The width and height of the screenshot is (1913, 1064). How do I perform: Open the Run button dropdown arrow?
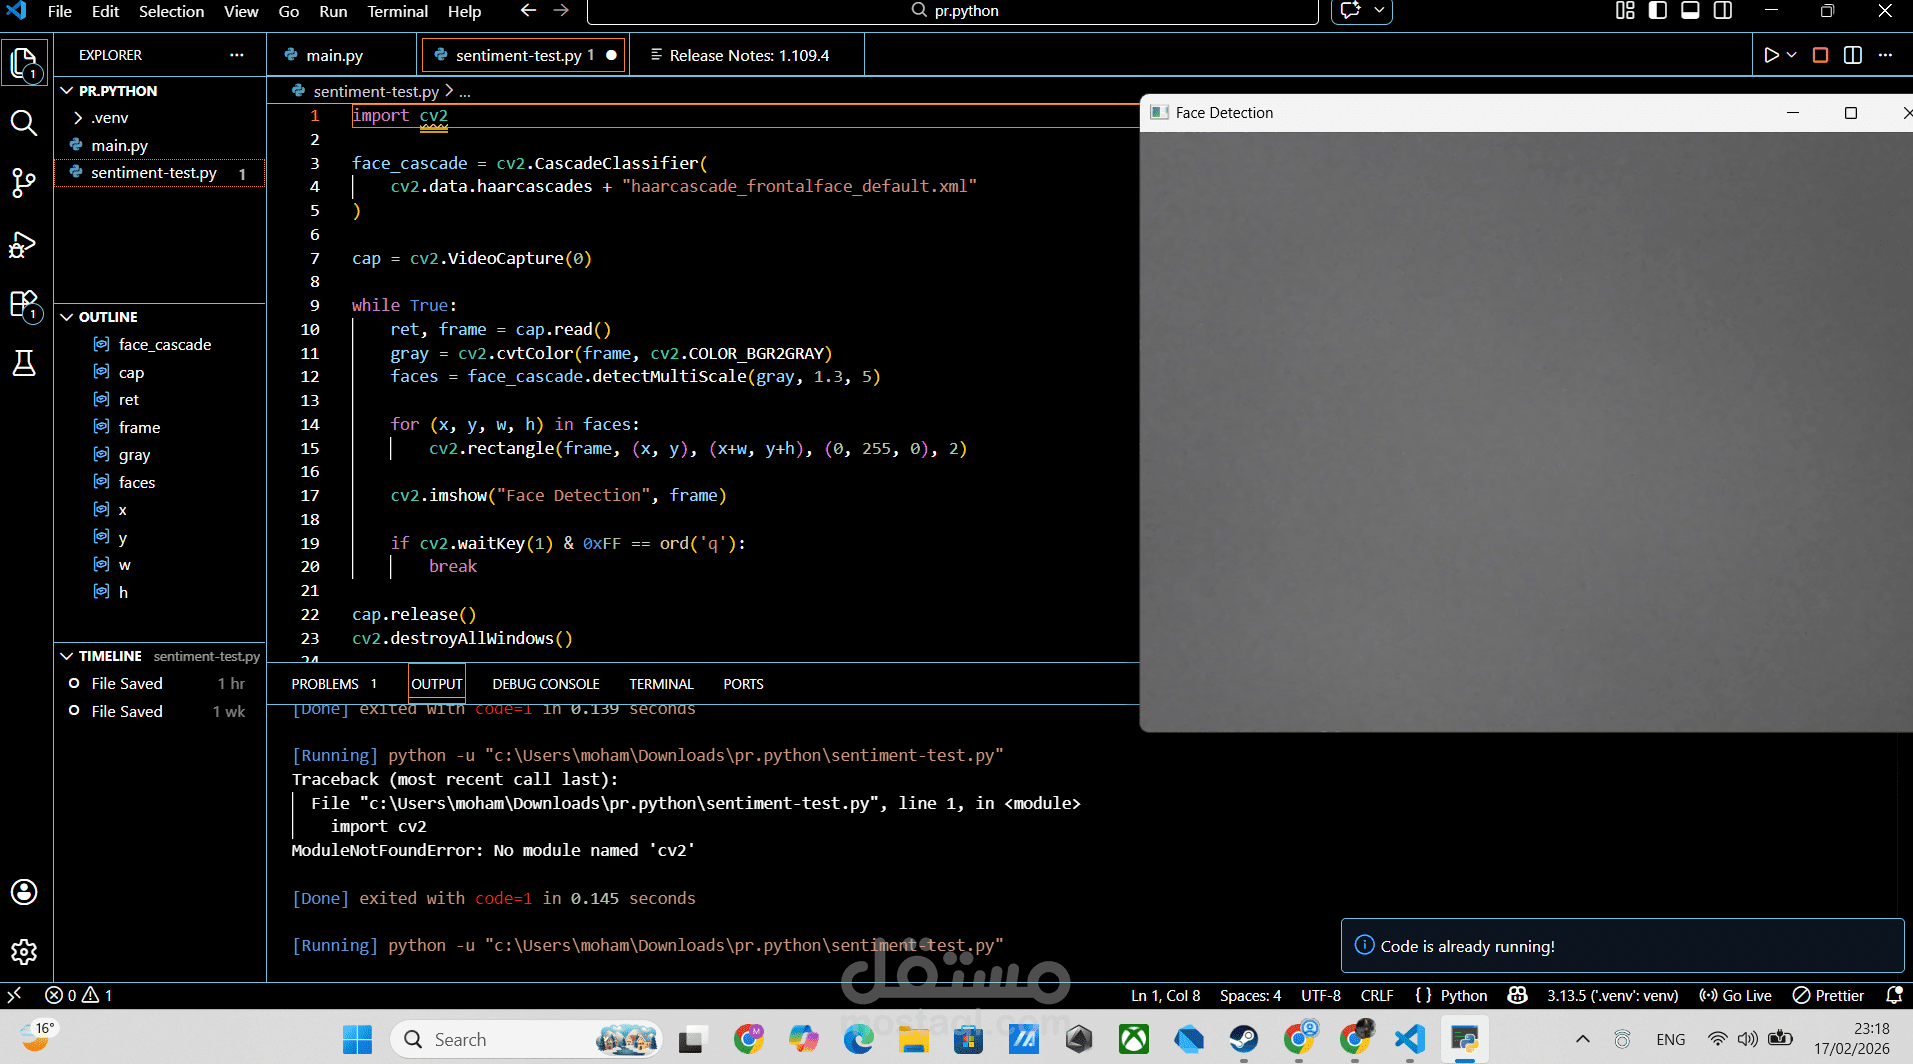(x=1792, y=55)
